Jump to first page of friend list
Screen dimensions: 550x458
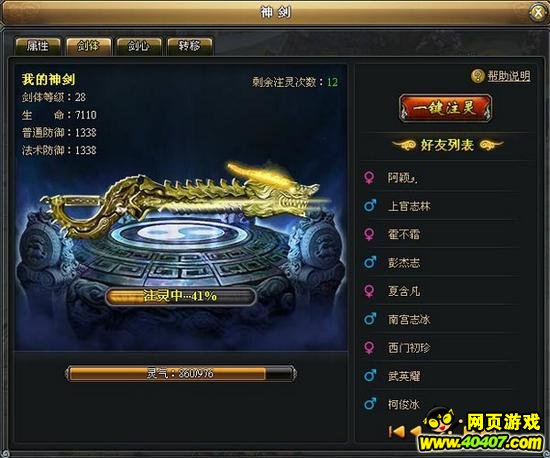pos(396,431)
